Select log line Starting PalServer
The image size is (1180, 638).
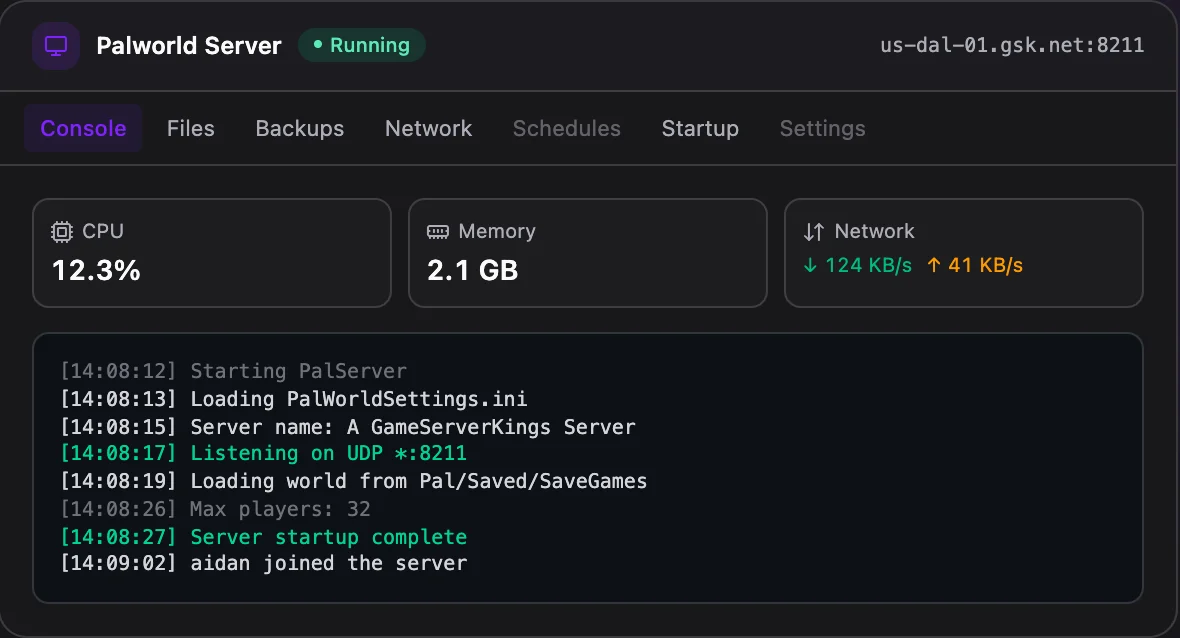[233, 371]
